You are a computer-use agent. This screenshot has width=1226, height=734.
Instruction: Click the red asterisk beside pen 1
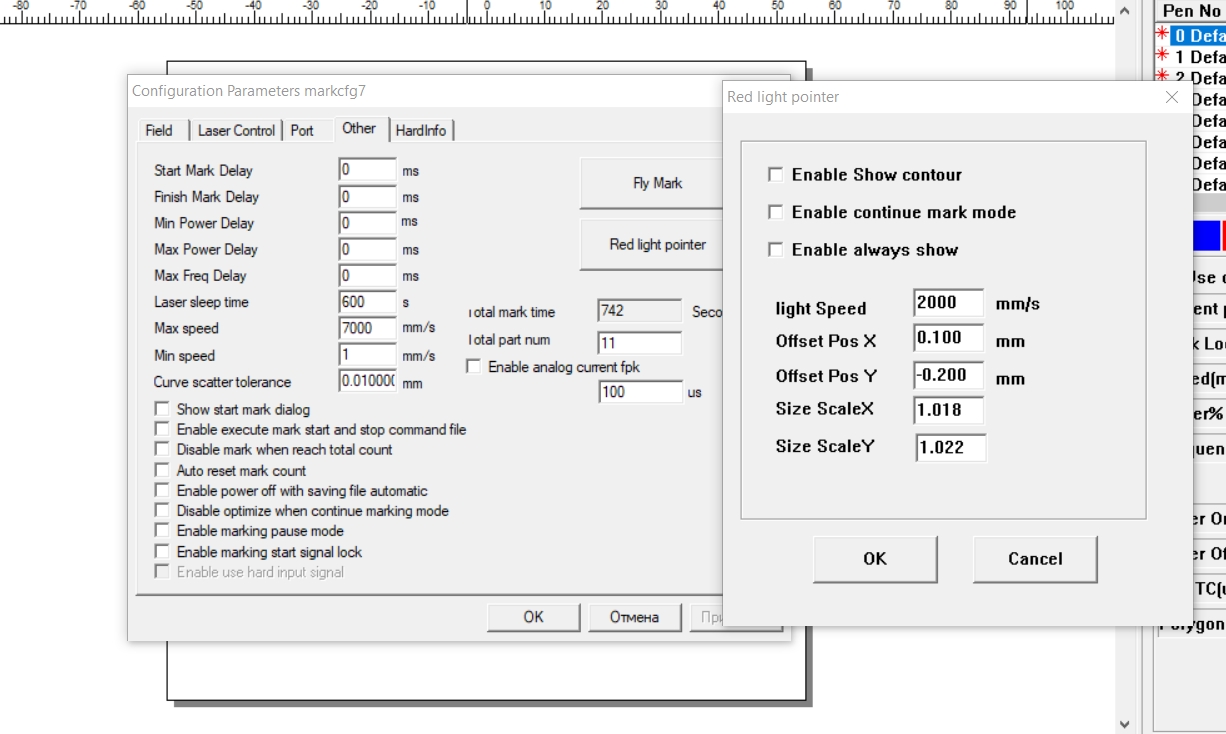(1162, 57)
